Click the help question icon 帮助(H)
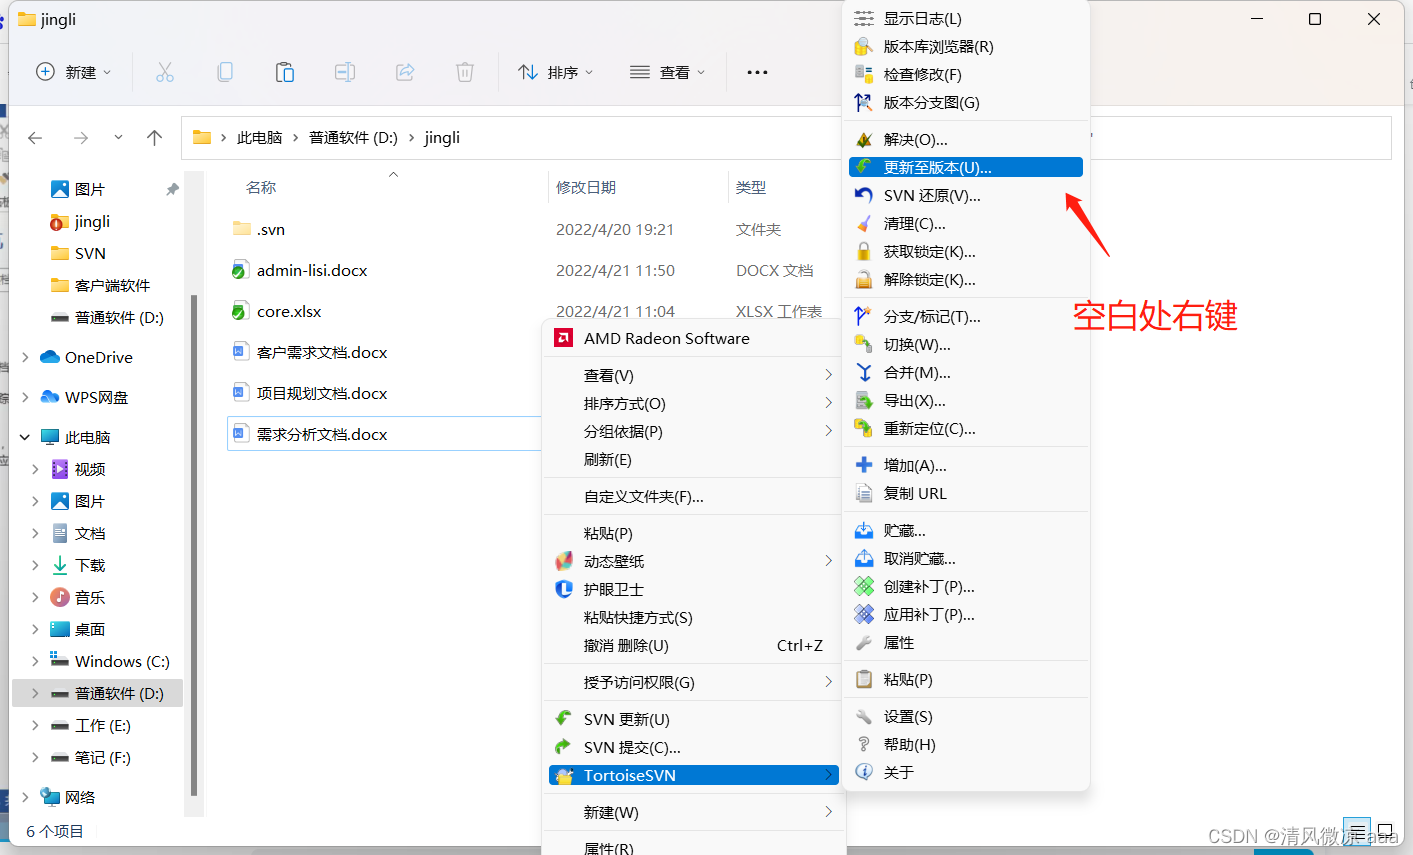 coord(864,745)
